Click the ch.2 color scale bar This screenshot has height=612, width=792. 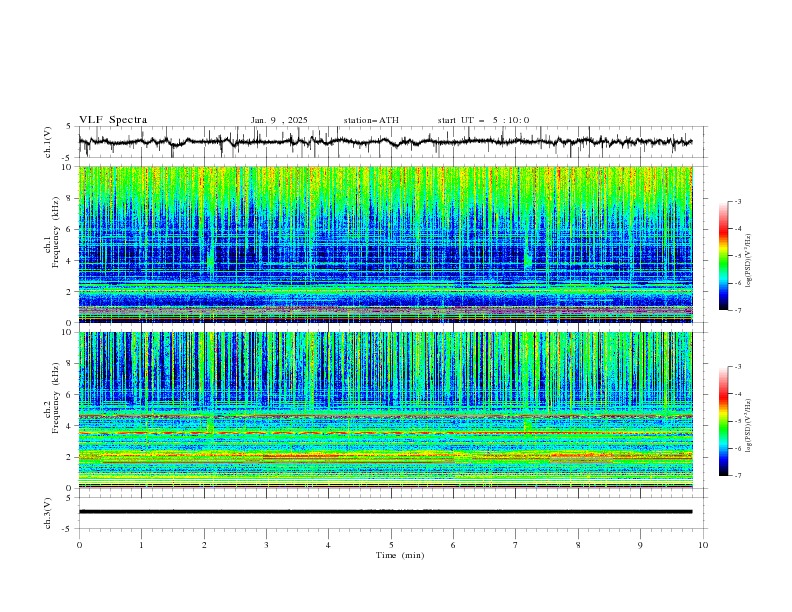tap(723, 421)
